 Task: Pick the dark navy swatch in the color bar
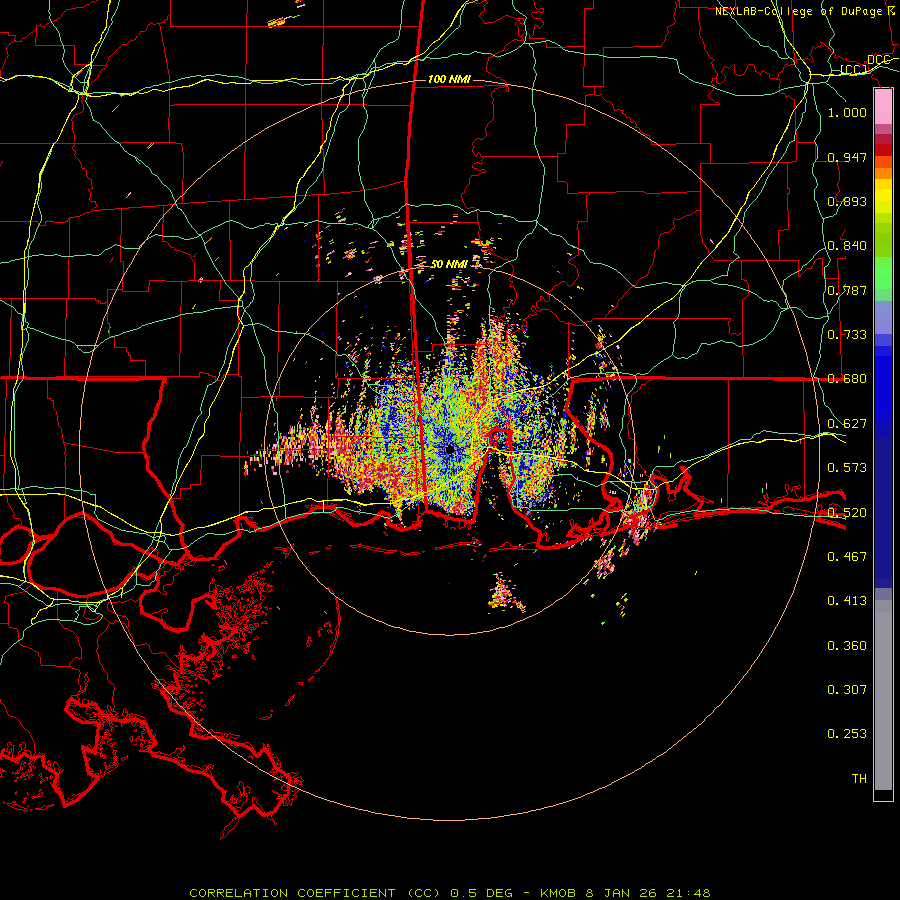pos(883,511)
